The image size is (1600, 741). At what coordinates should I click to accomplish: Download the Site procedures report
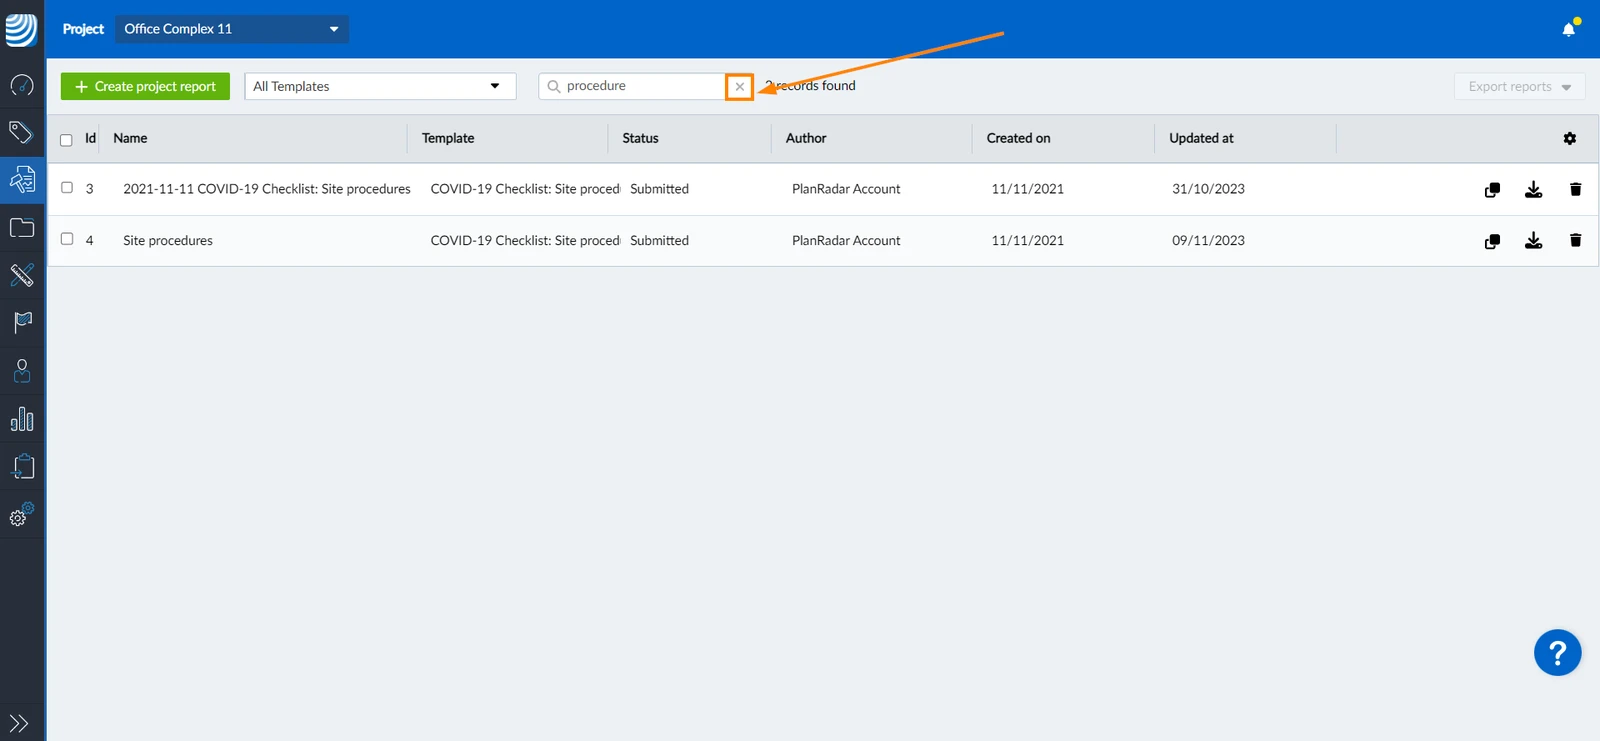pos(1533,240)
